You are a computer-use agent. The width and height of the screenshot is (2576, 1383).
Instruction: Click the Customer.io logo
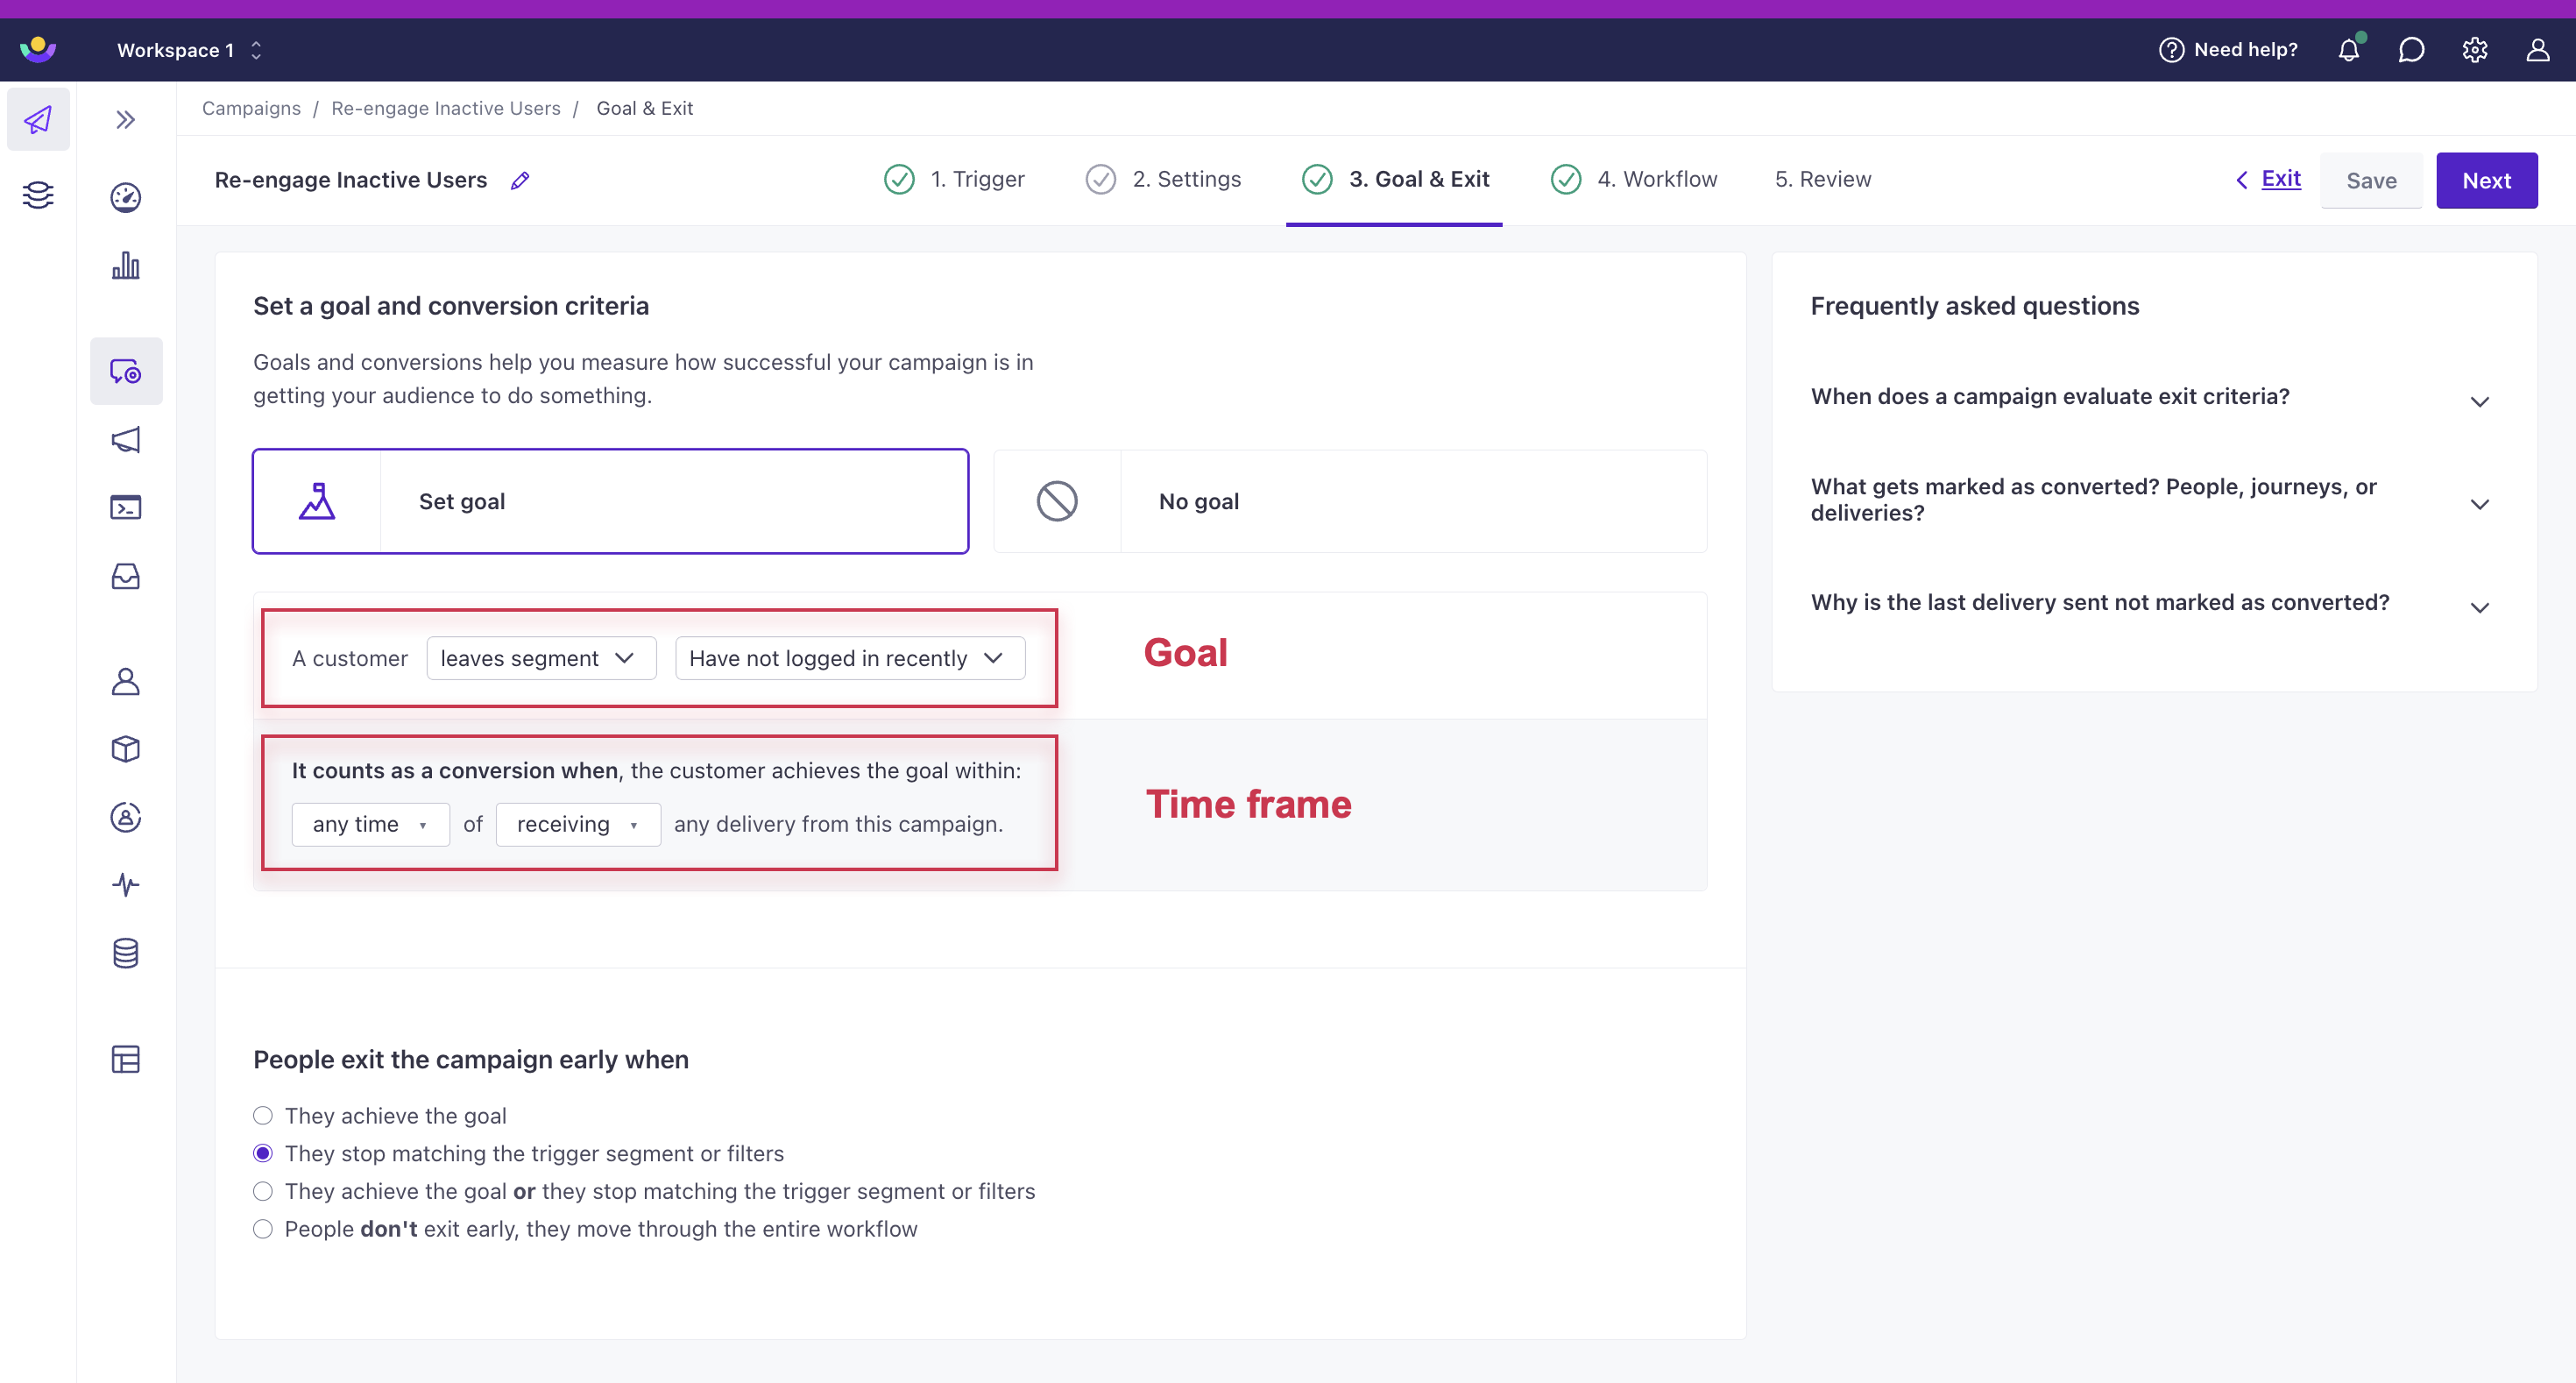point(38,49)
